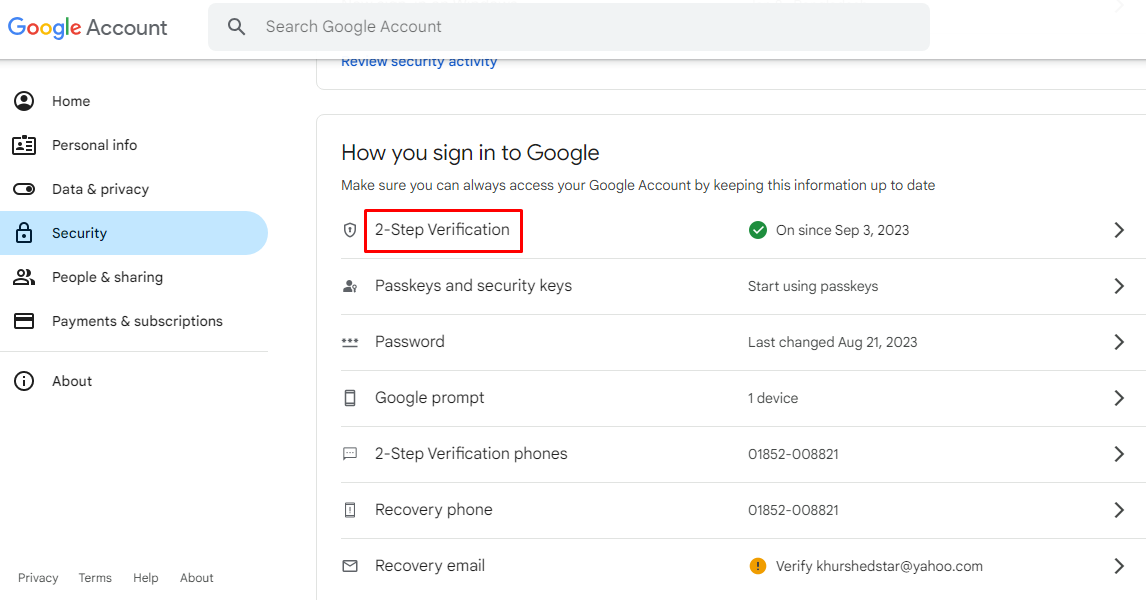Click the 'How you sign in to Google' heading
Image resolution: width=1146 pixels, height=600 pixels.
coord(470,153)
